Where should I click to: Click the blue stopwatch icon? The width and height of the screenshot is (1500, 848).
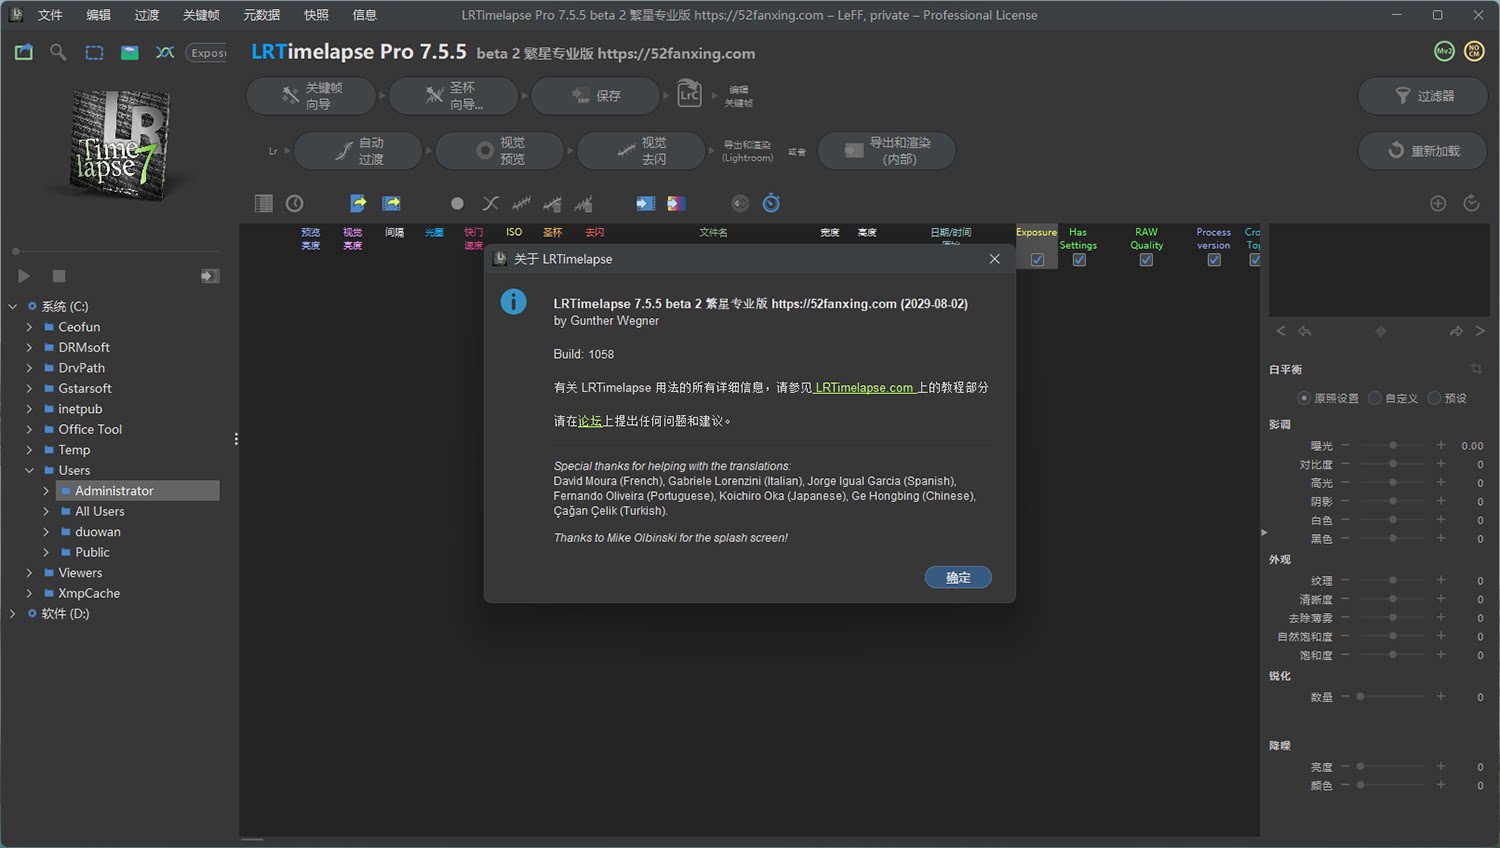pos(771,203)
